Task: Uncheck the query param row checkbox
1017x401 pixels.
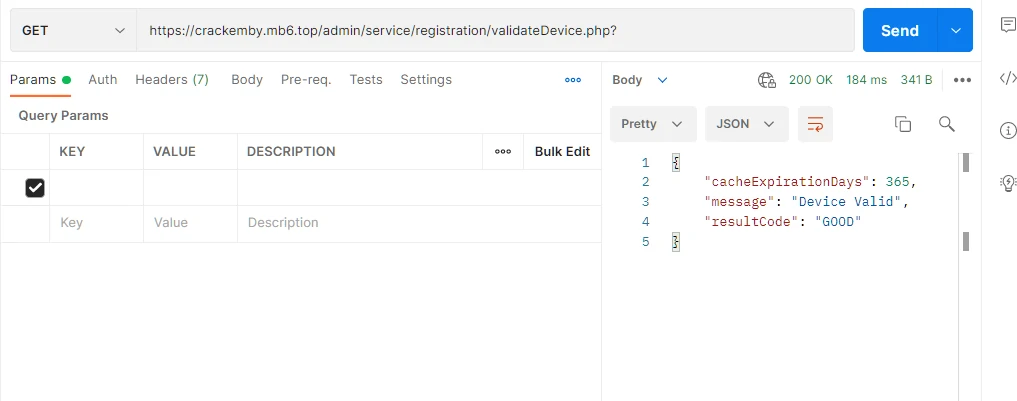Action: (35, 187)
